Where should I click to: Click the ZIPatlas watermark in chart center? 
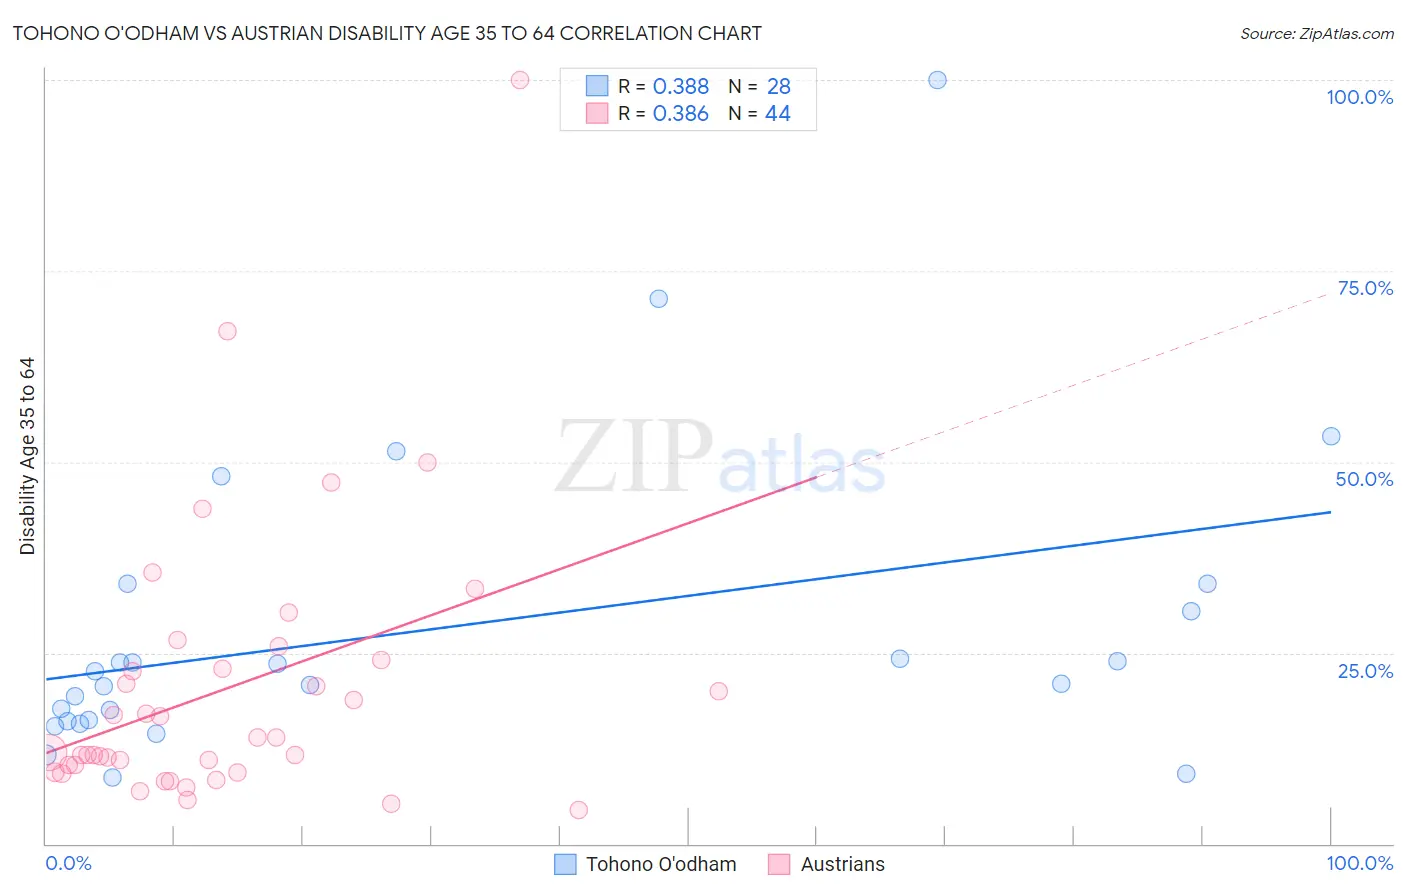[x=720, y=457]
